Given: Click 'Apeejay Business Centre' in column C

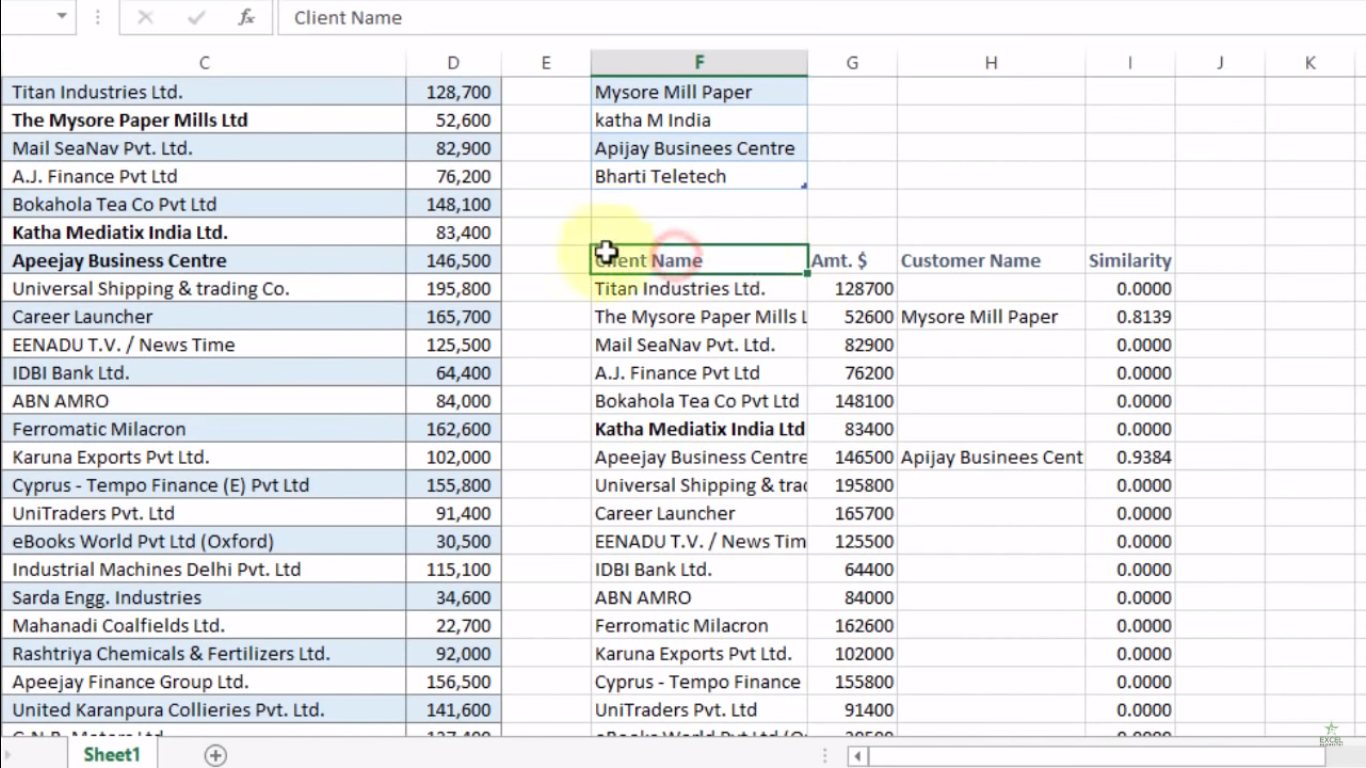Looking at the screenshot, I should click(204, 260).
